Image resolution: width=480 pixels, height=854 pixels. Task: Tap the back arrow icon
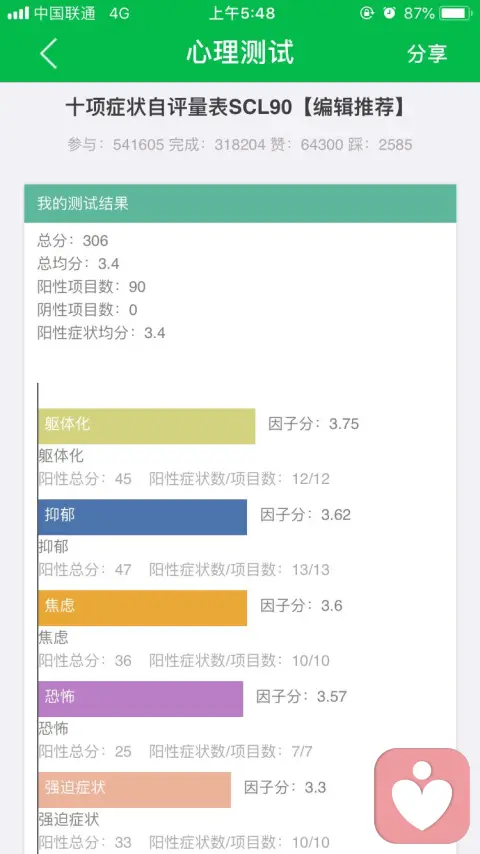(48, 53)
